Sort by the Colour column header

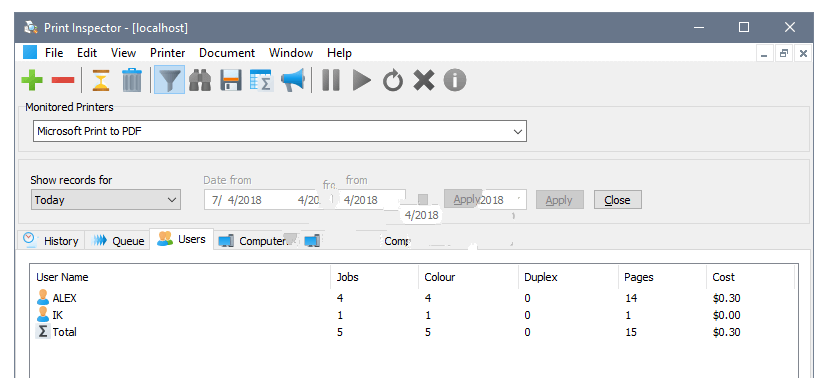[x=469, y=277]
